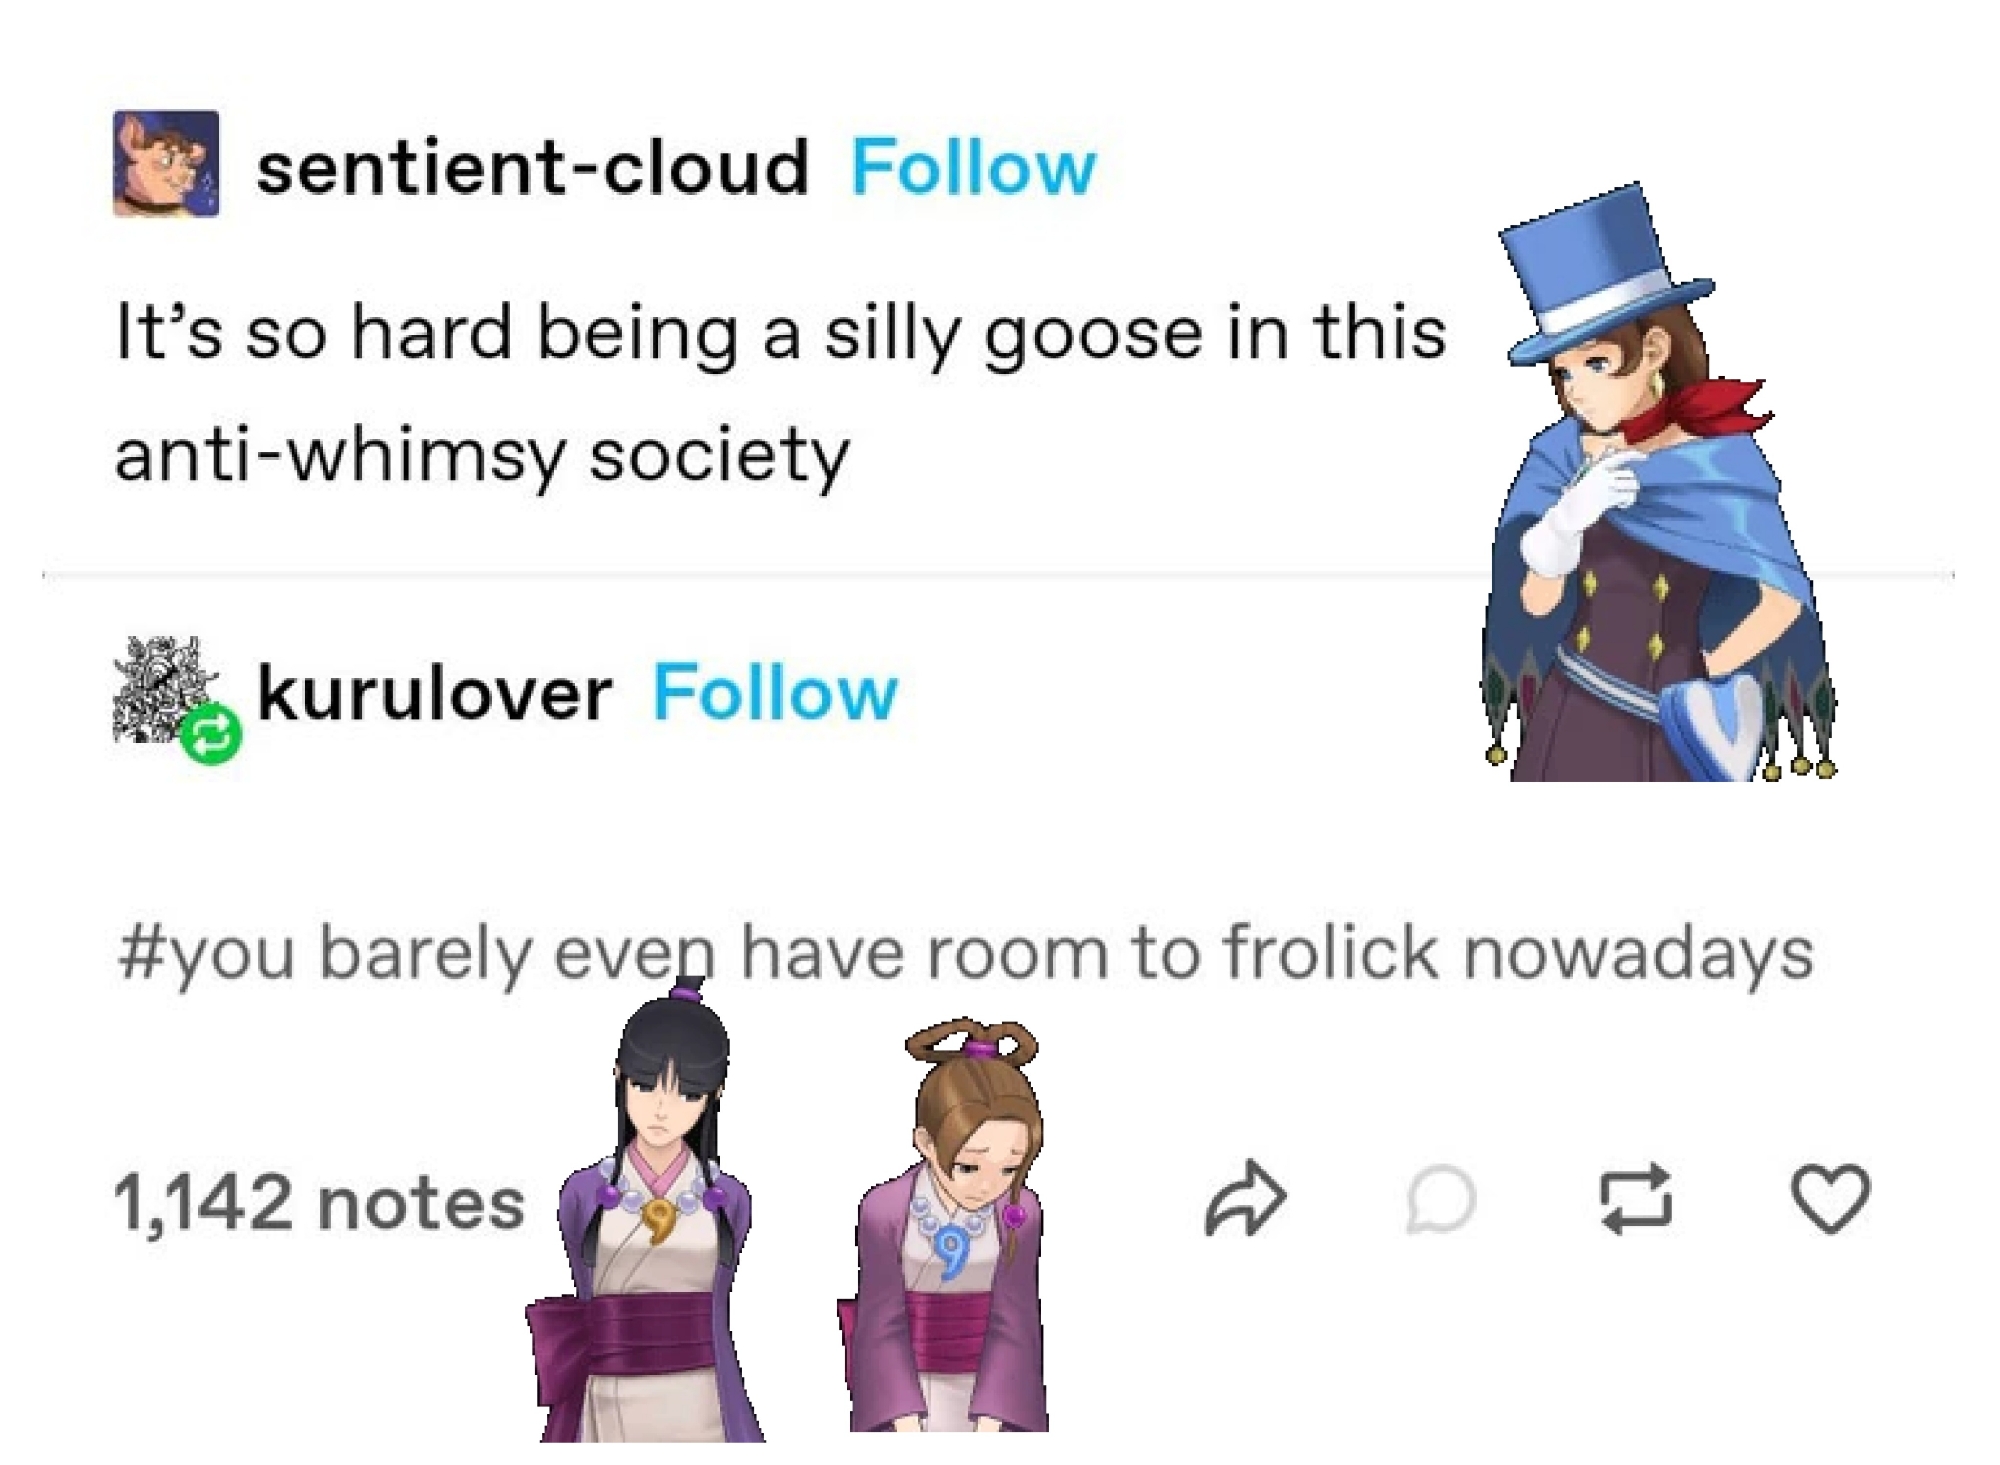The width and height of the screenshot is (2000, 1465).
Task: Visit the sentient-cloud username link
Action: pyautogui.click(x=532, y=168)
